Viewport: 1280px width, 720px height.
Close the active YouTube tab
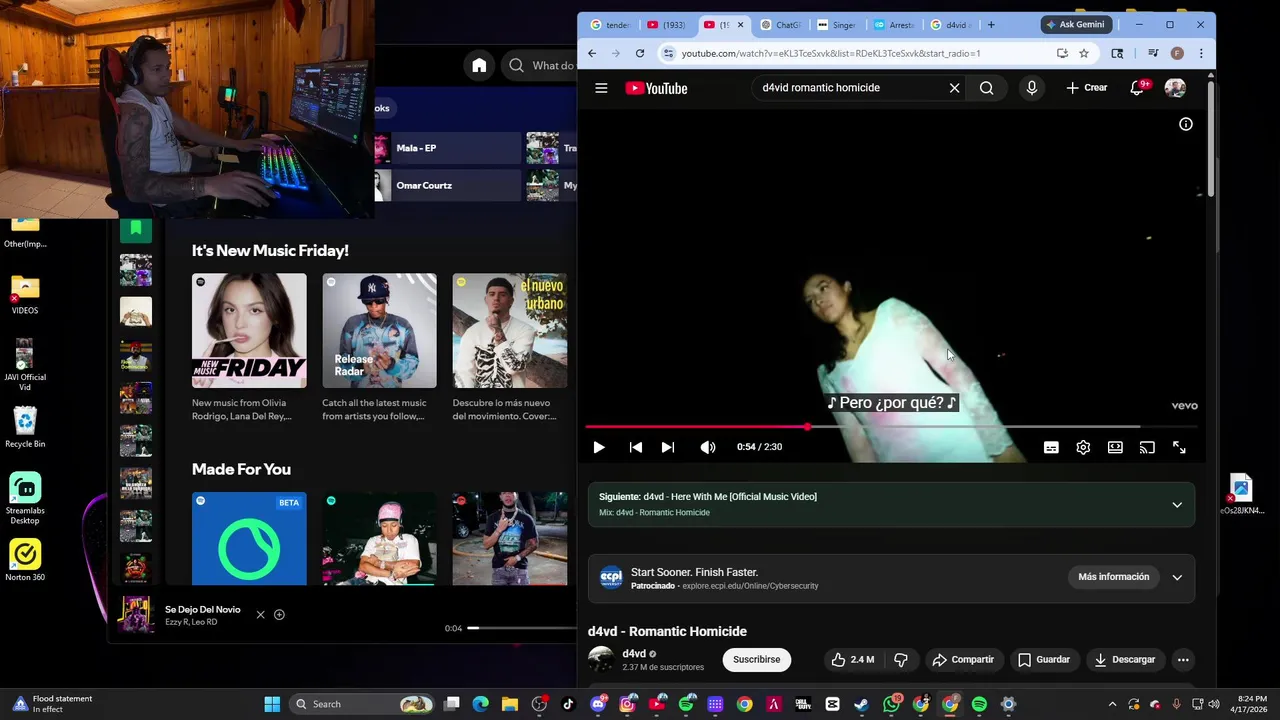(740, 25)
